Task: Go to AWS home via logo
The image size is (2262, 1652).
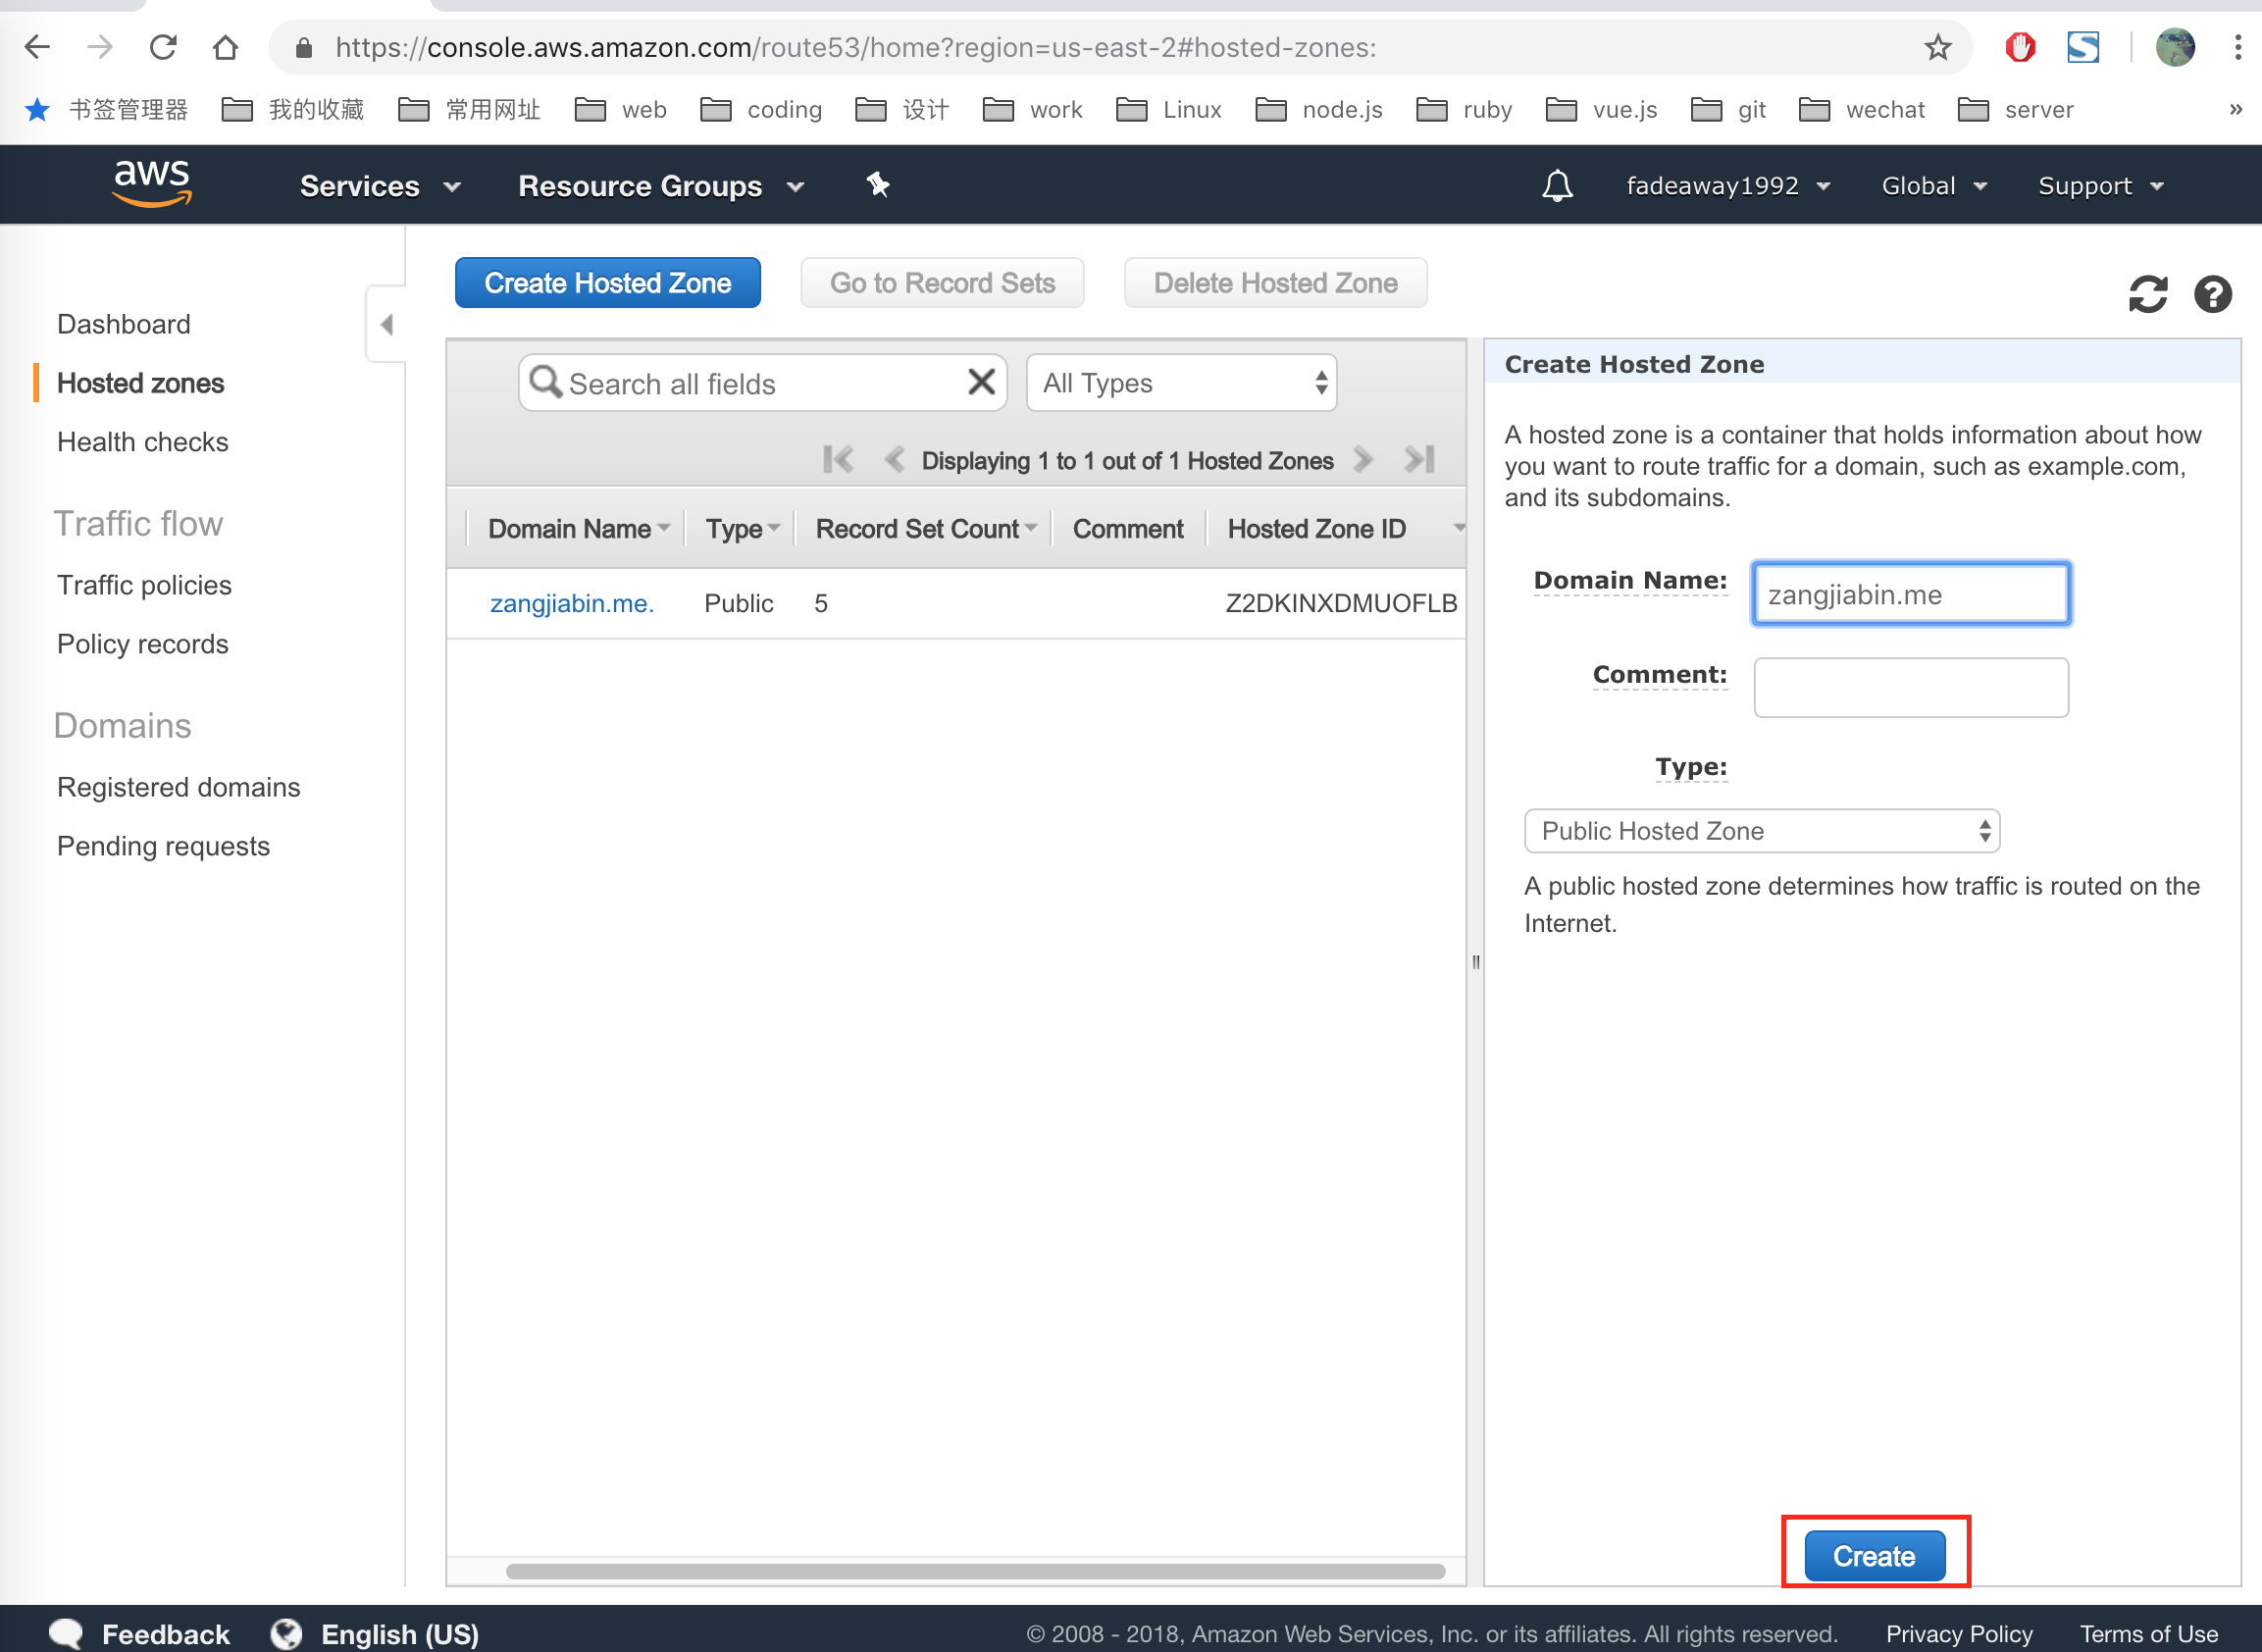Action: pos(152,184)
